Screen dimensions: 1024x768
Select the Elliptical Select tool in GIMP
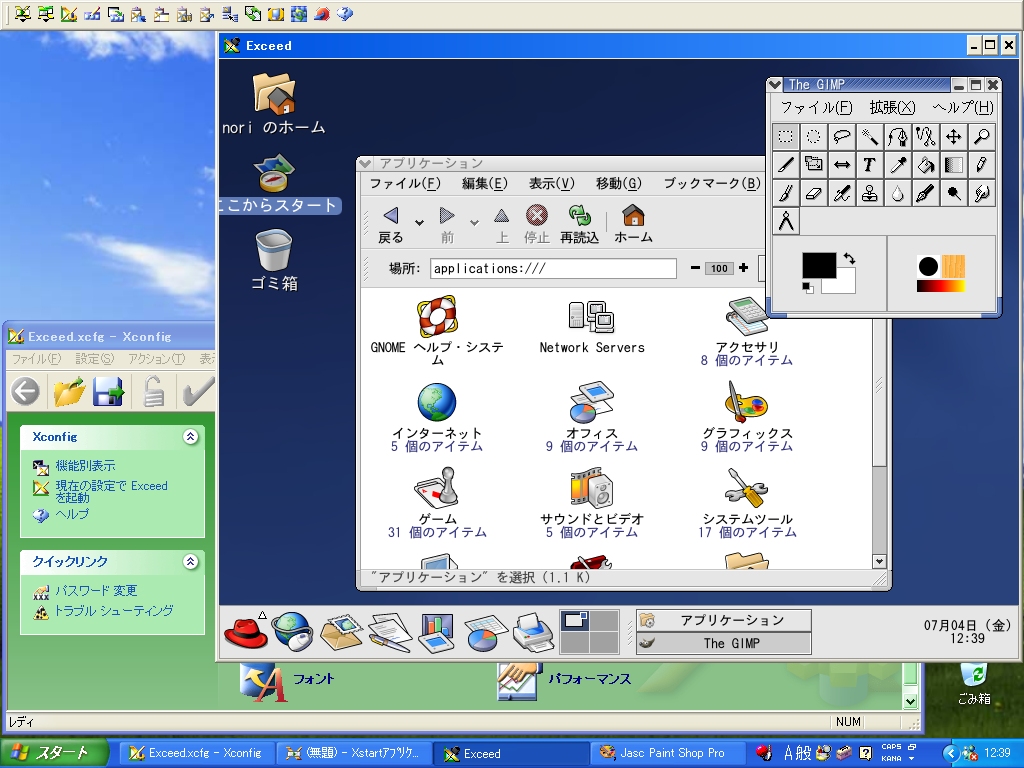click(814, 136)
